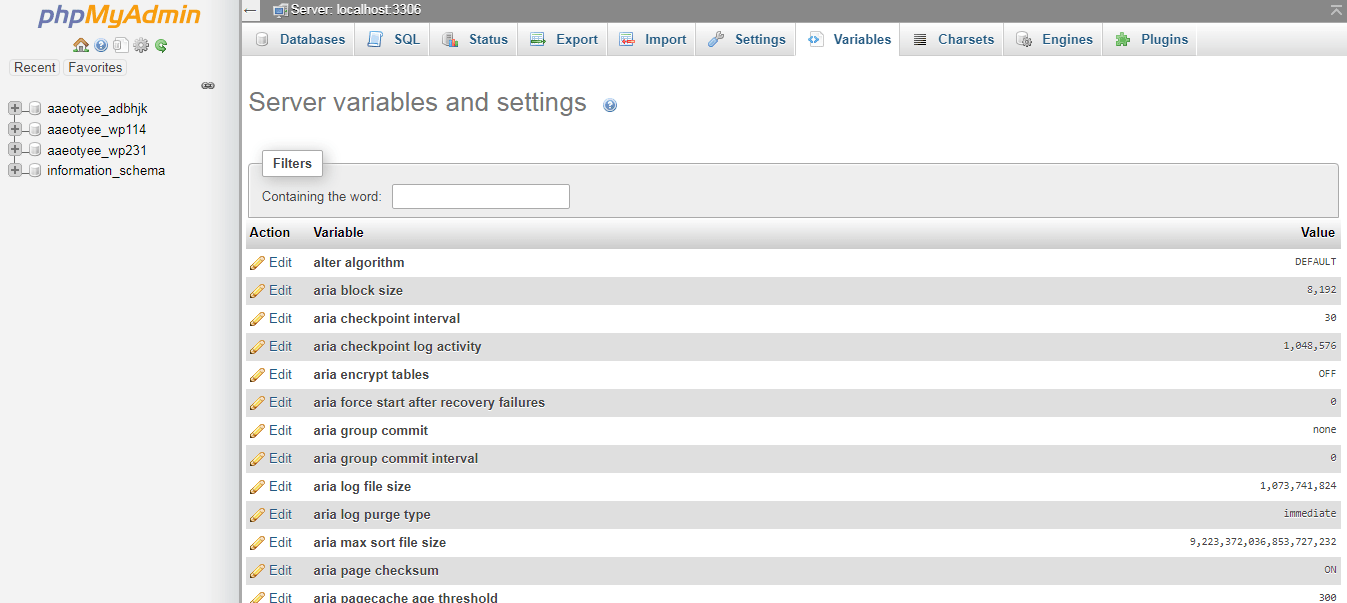Switch to the Favorites tables view
This screenshot has width=1347, height=603.
pos(94,67)
